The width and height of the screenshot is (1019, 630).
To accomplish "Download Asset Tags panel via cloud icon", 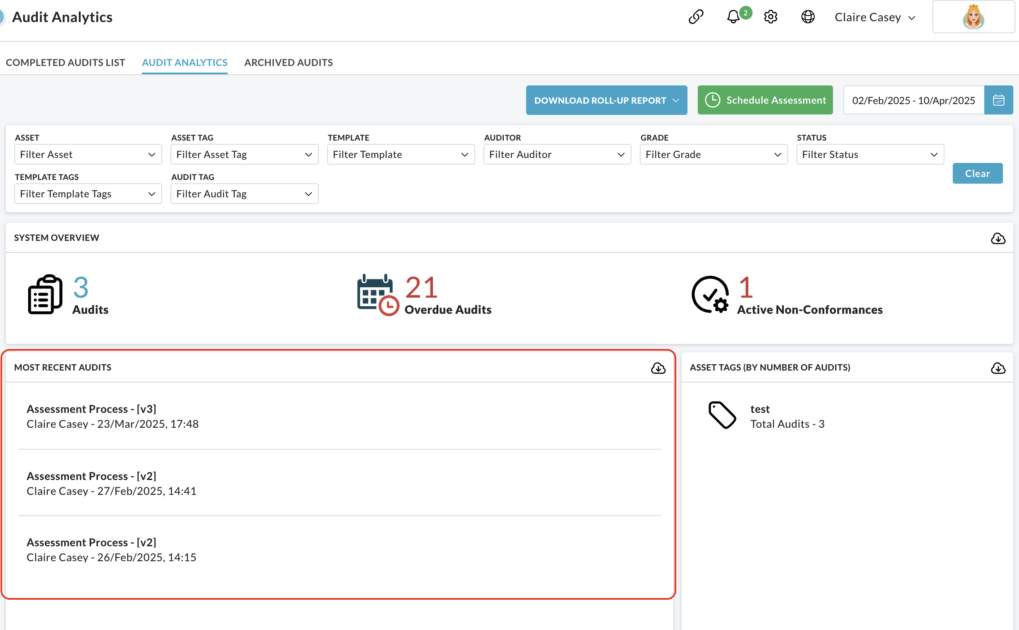I will [998, 368].
